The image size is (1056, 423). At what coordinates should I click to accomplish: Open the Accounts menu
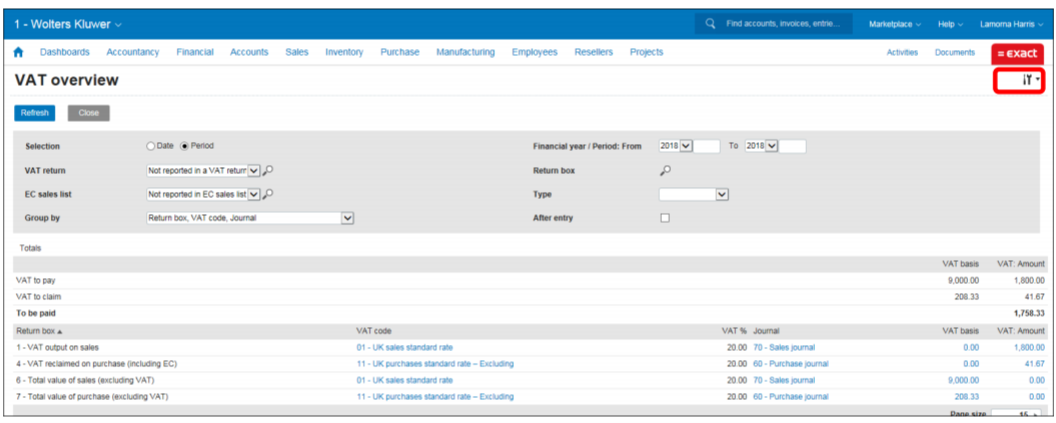(x=249, y=52)
